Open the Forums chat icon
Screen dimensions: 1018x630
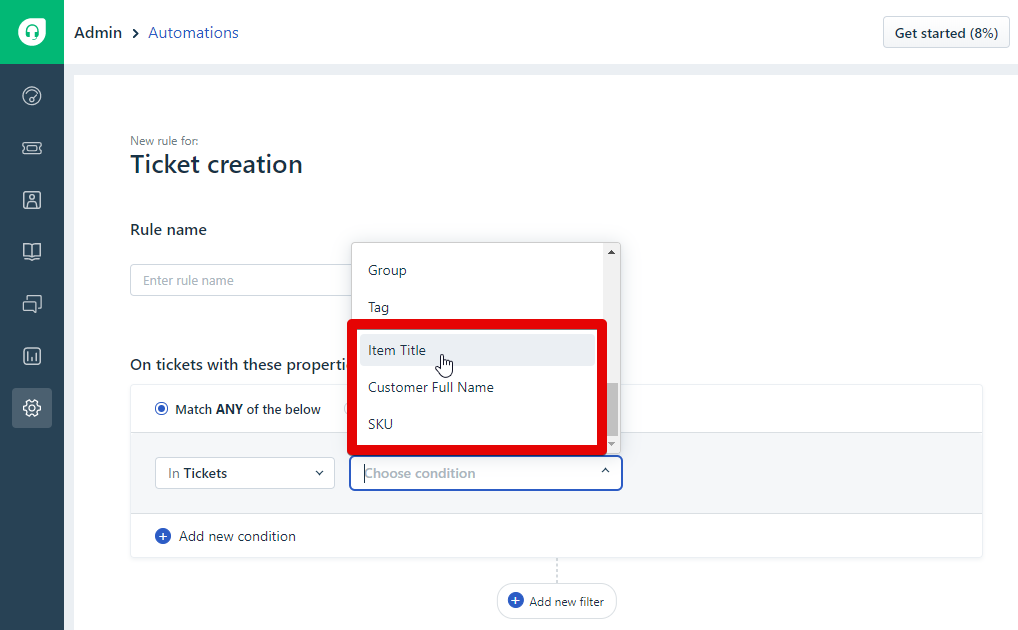coord(32,304)
